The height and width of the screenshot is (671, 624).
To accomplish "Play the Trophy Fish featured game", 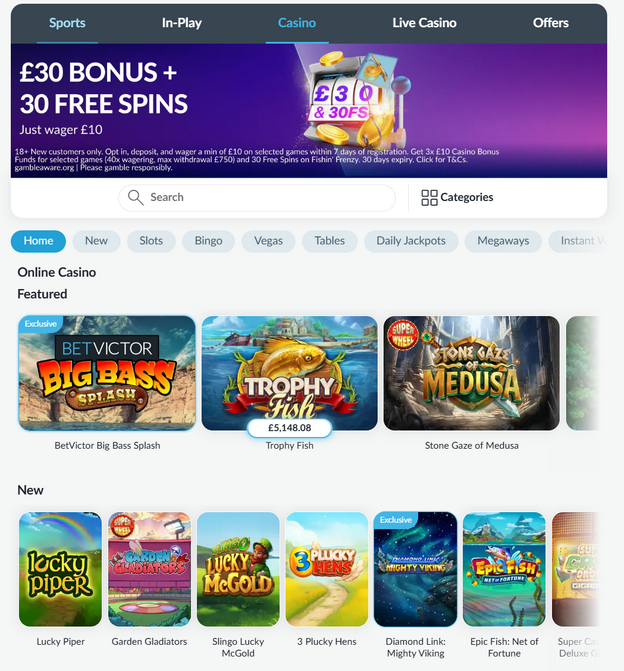I will [290, 373].
